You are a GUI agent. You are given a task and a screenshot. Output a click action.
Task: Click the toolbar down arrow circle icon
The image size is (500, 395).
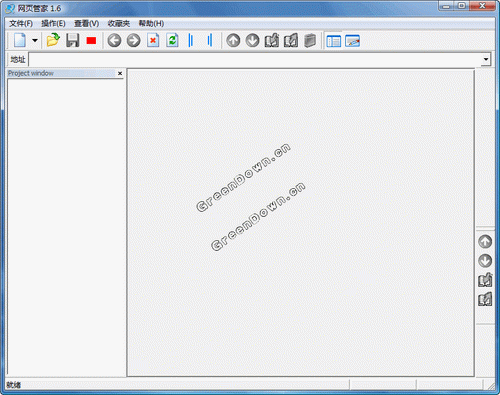[x=253, y=41]
